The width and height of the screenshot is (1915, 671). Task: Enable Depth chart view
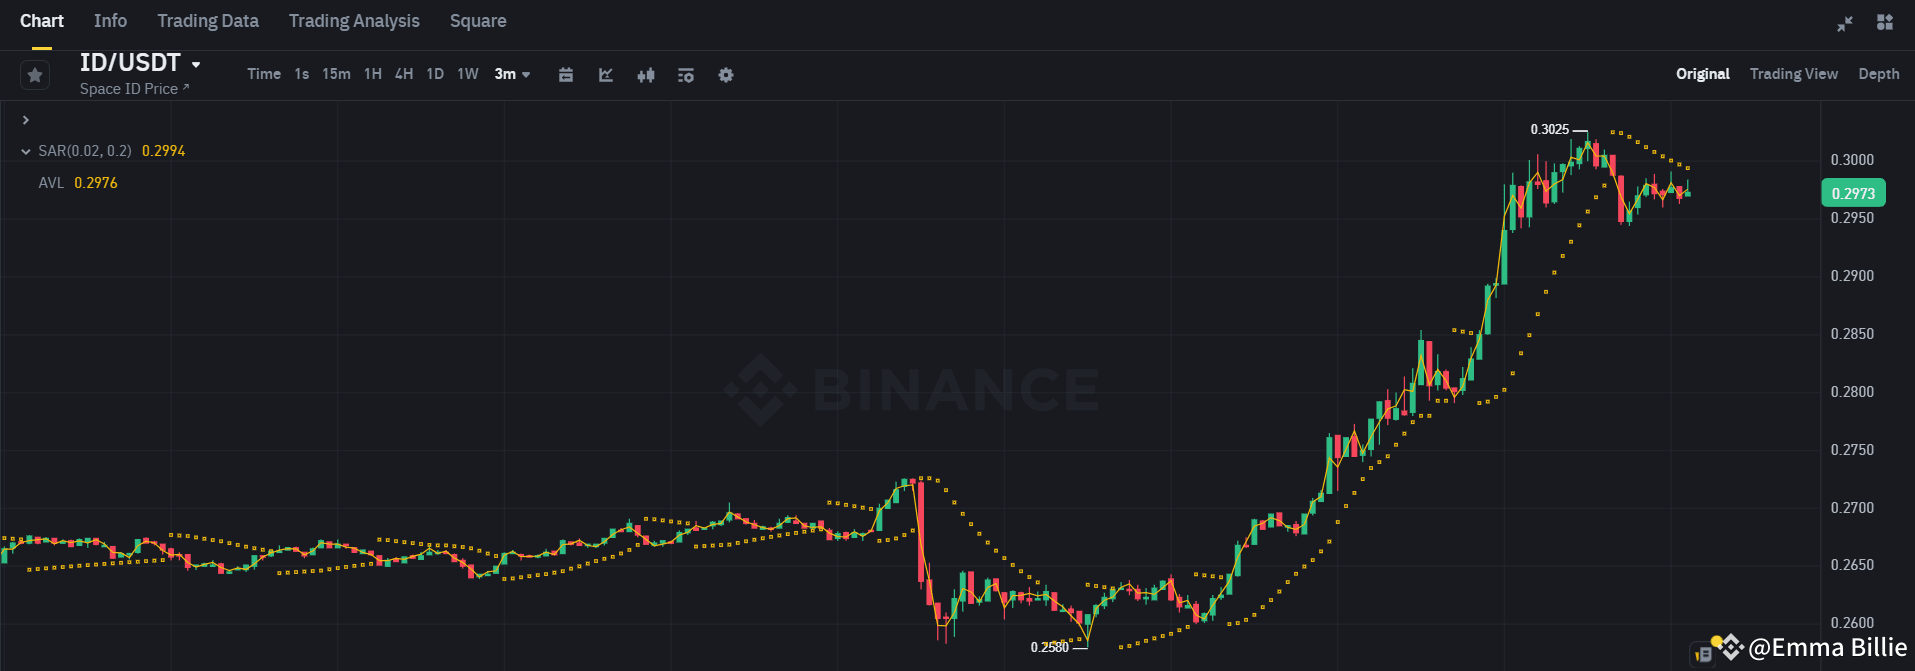point(1878,73)
